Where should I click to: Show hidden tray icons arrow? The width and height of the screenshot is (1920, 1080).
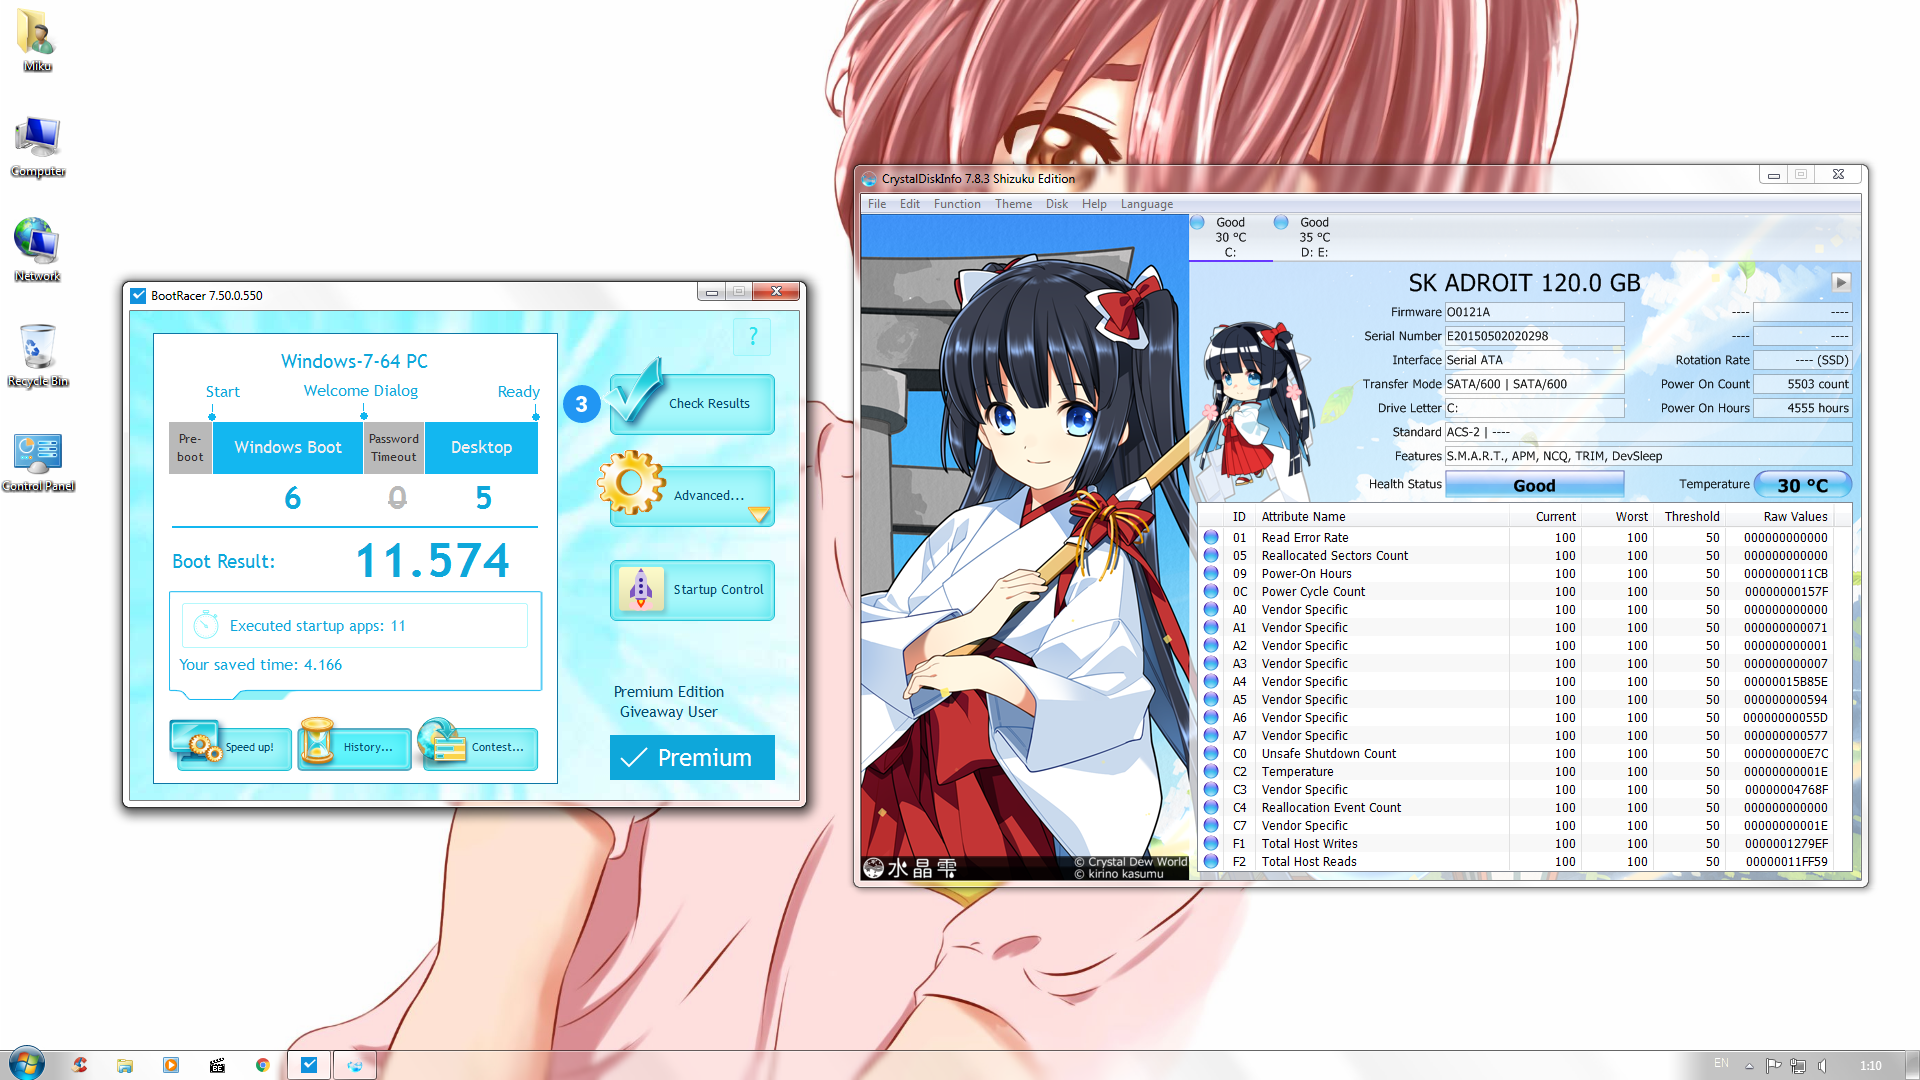tap(1749, 1066)
